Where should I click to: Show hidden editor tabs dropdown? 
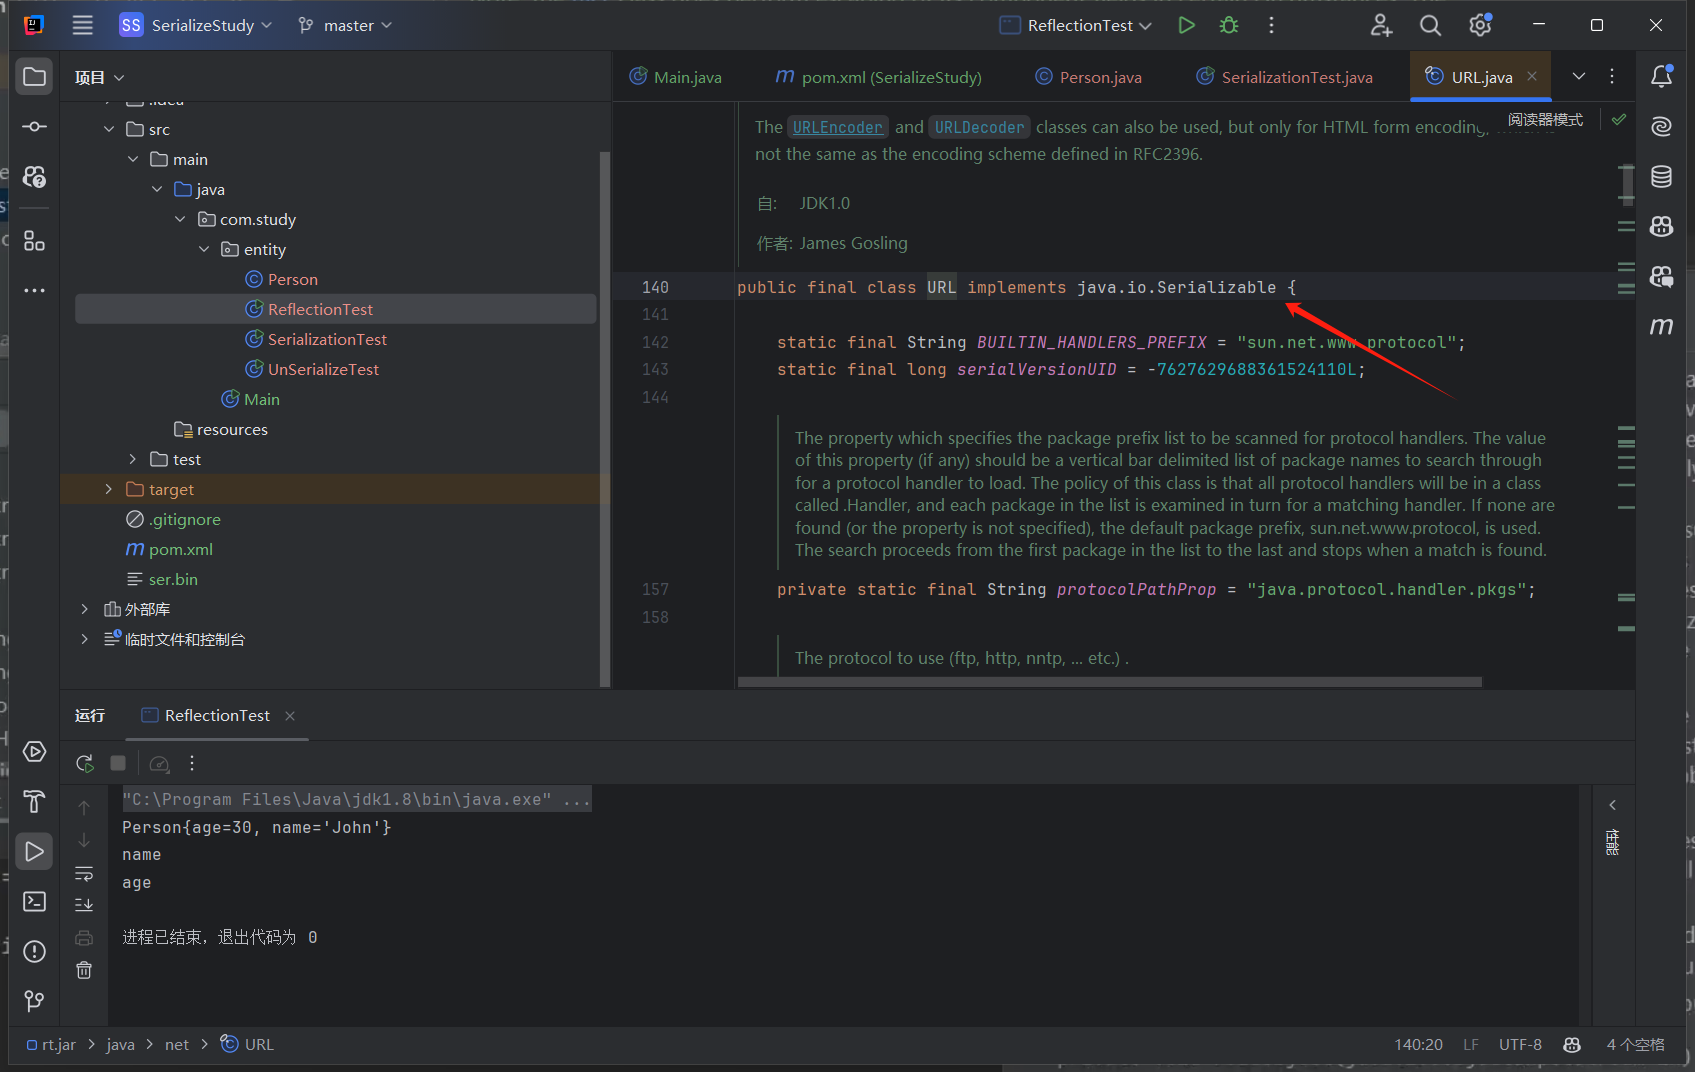[1579, 76]
